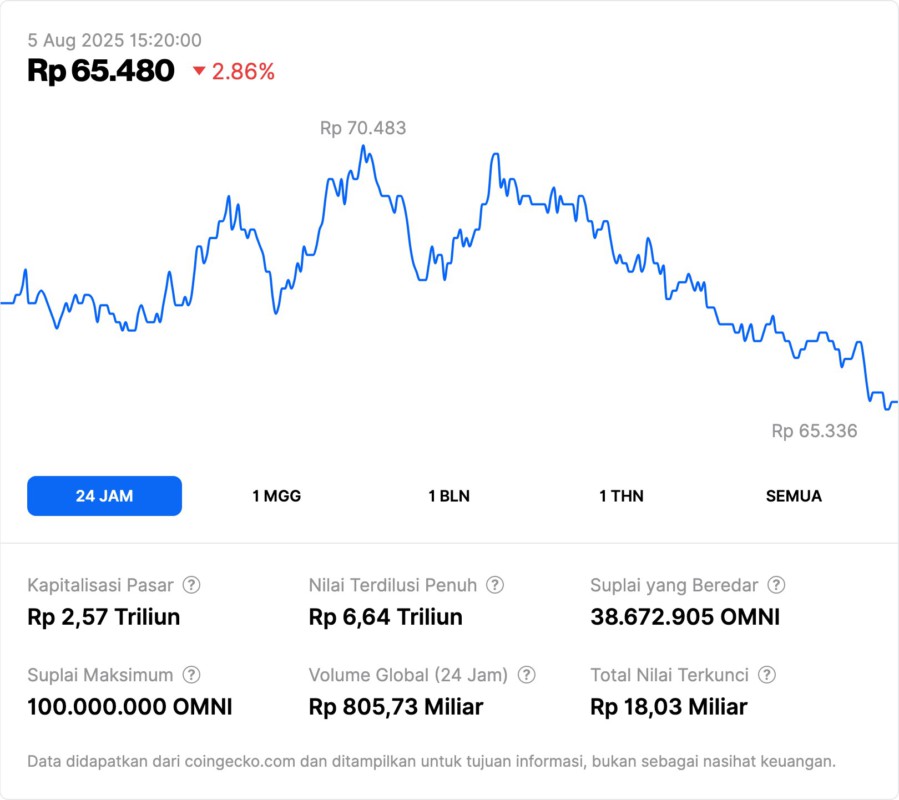The image size is (899, 800).
Task: Click the help icon beside Suplai Maksimum
Action: [x=191, y=675]
